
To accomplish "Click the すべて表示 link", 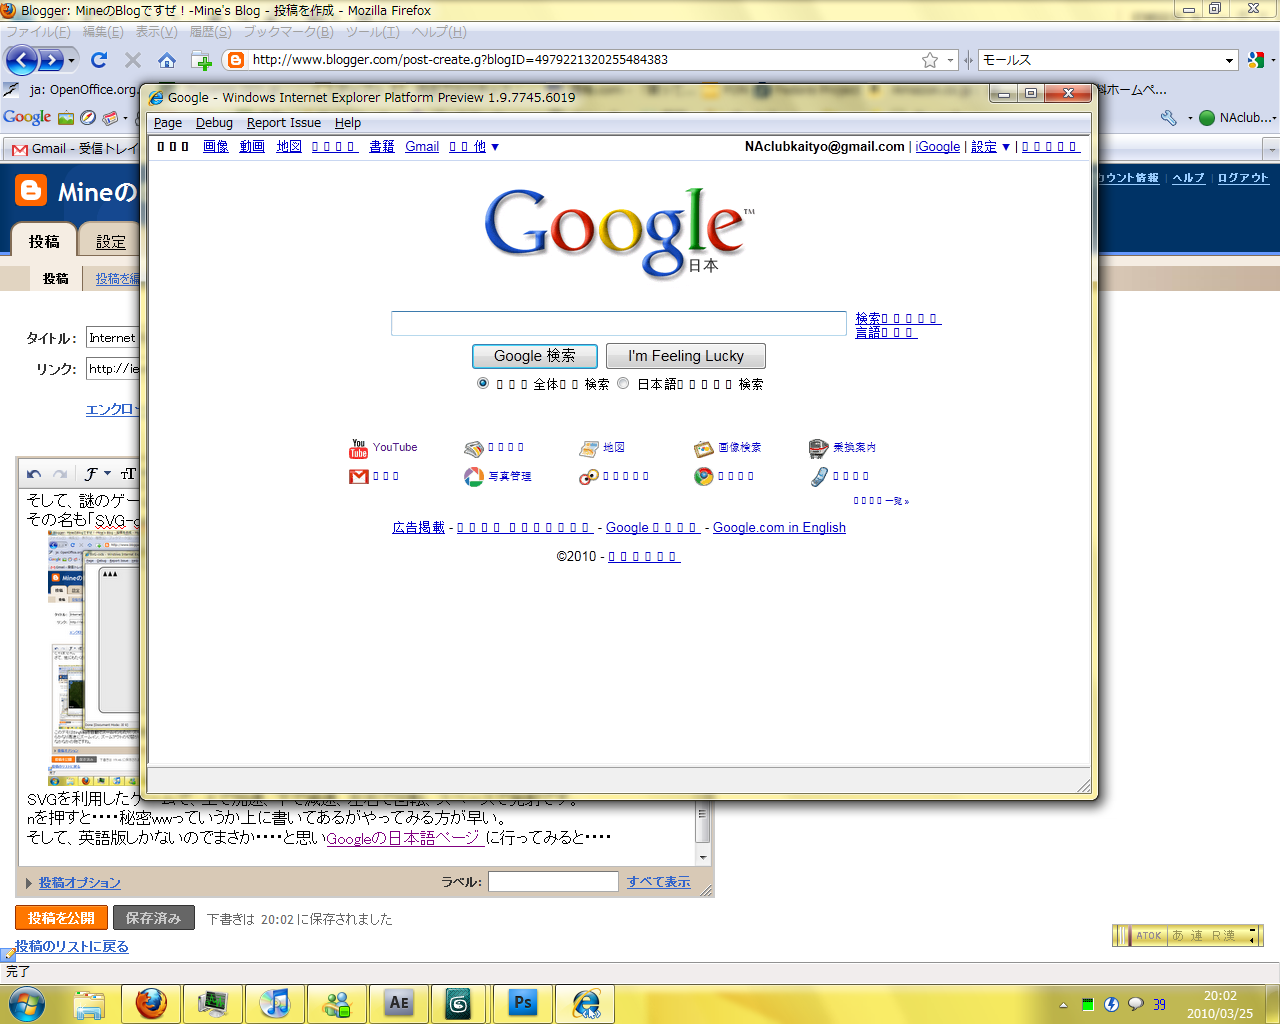I will point(659,882).
